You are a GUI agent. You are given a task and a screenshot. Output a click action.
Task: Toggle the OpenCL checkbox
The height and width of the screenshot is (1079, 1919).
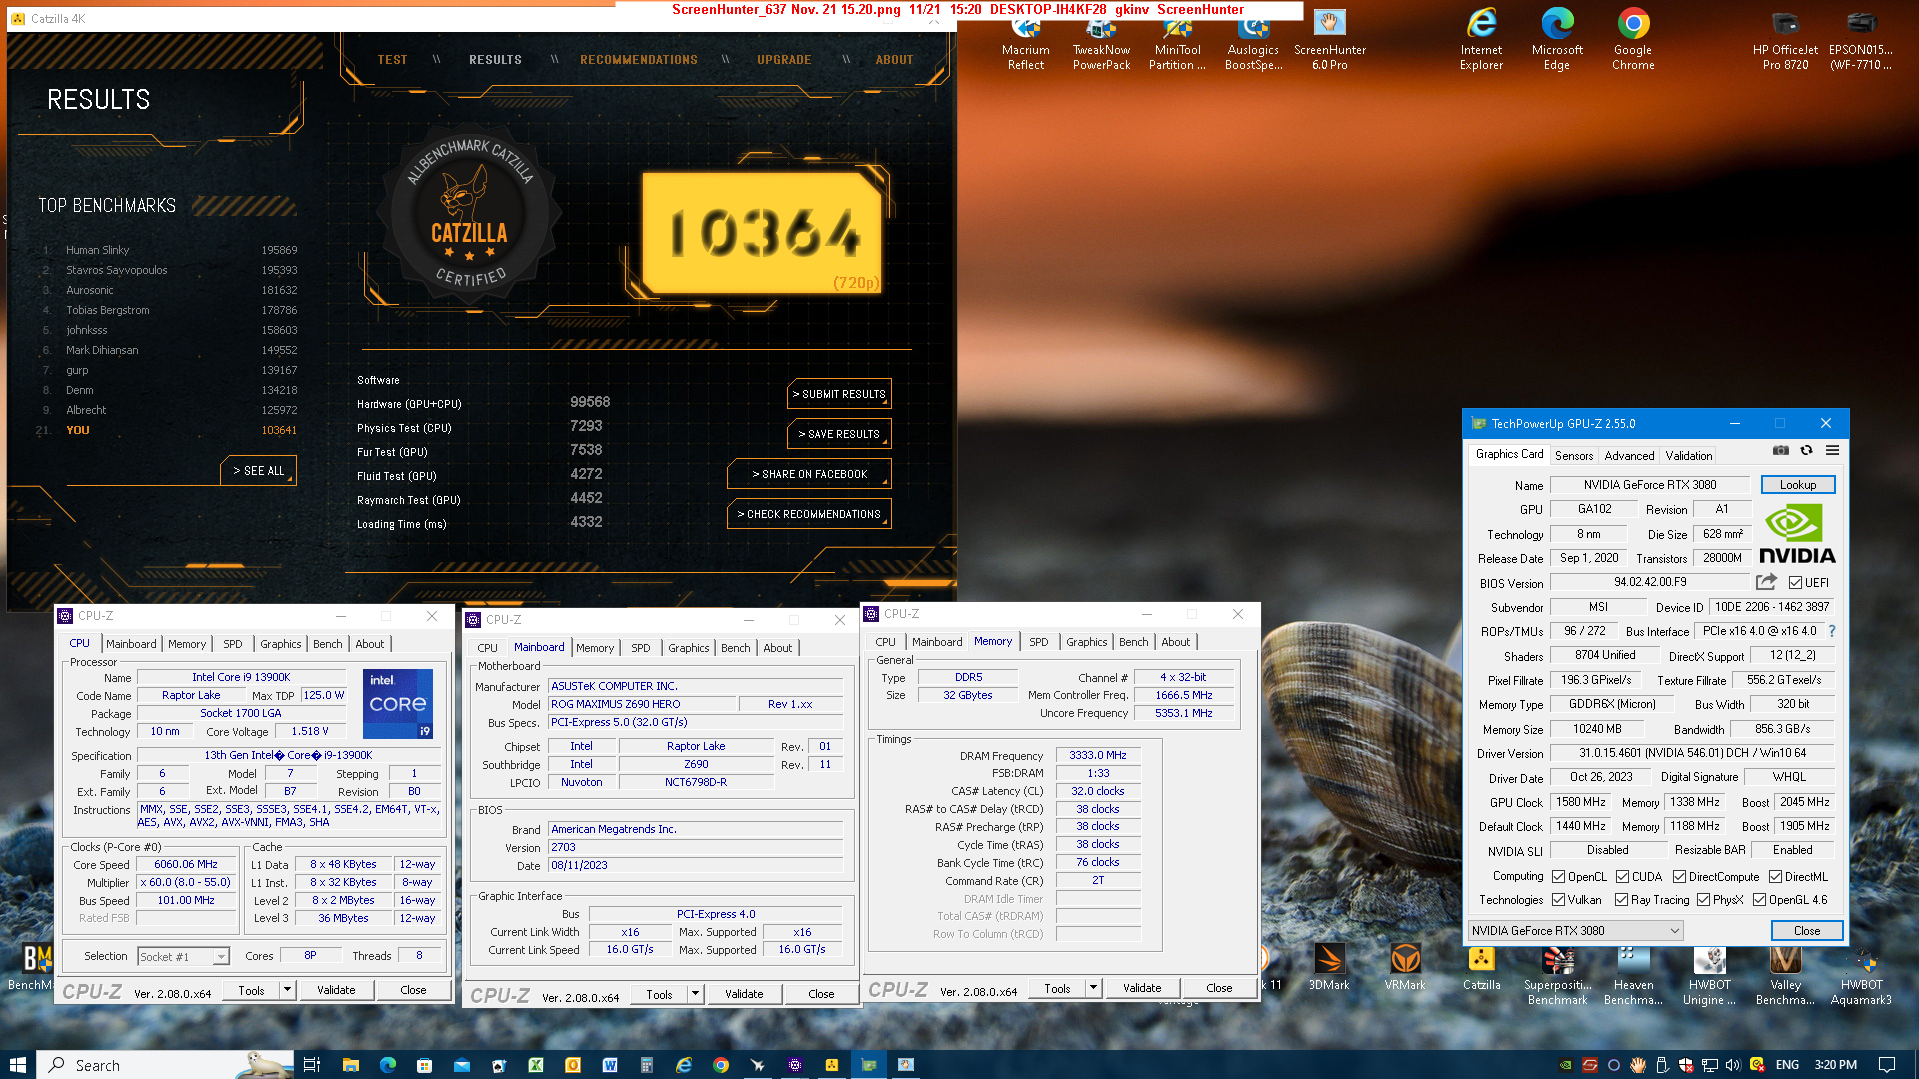point(1558,877)
